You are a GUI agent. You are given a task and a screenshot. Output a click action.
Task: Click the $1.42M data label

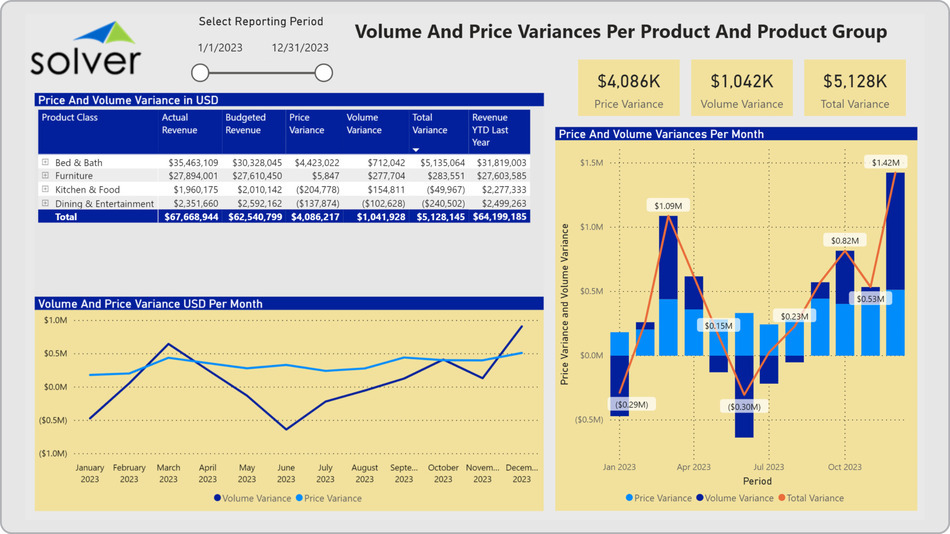point(885,162)
